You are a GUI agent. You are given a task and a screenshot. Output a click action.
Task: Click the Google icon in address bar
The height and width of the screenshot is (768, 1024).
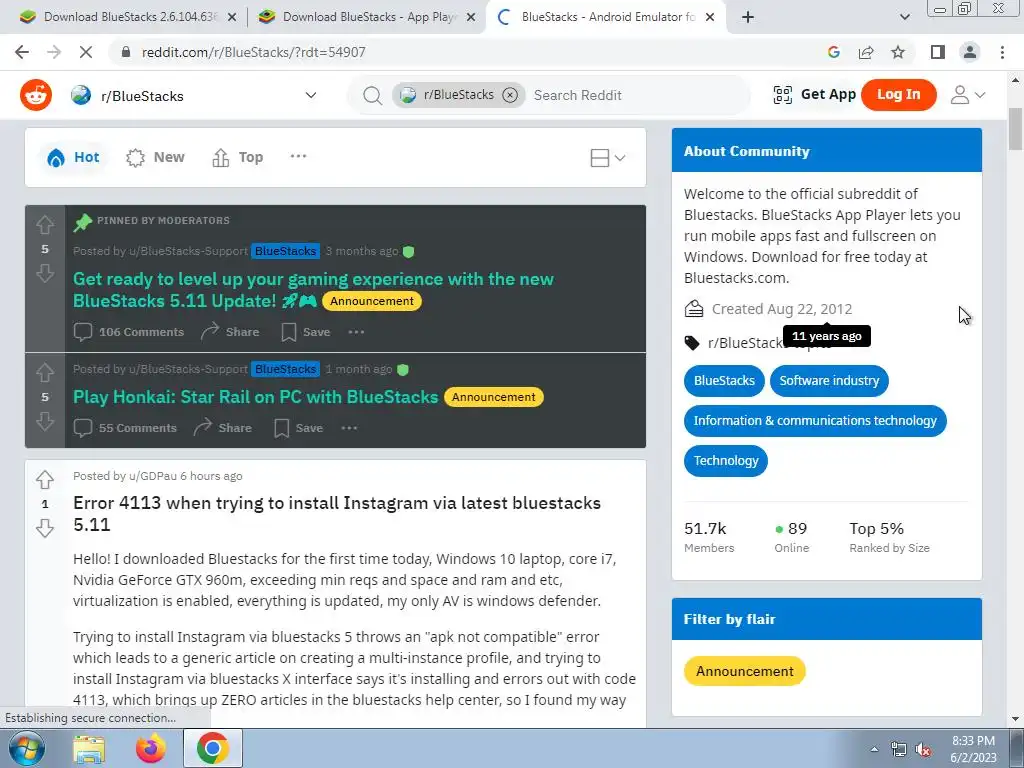point(833,52)
